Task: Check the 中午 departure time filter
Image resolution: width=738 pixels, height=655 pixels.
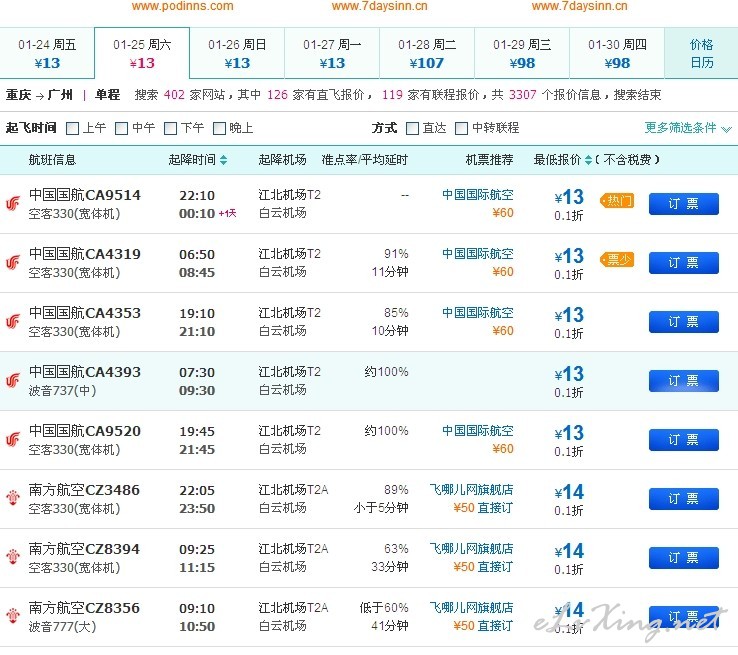Action: coord(121,128)
